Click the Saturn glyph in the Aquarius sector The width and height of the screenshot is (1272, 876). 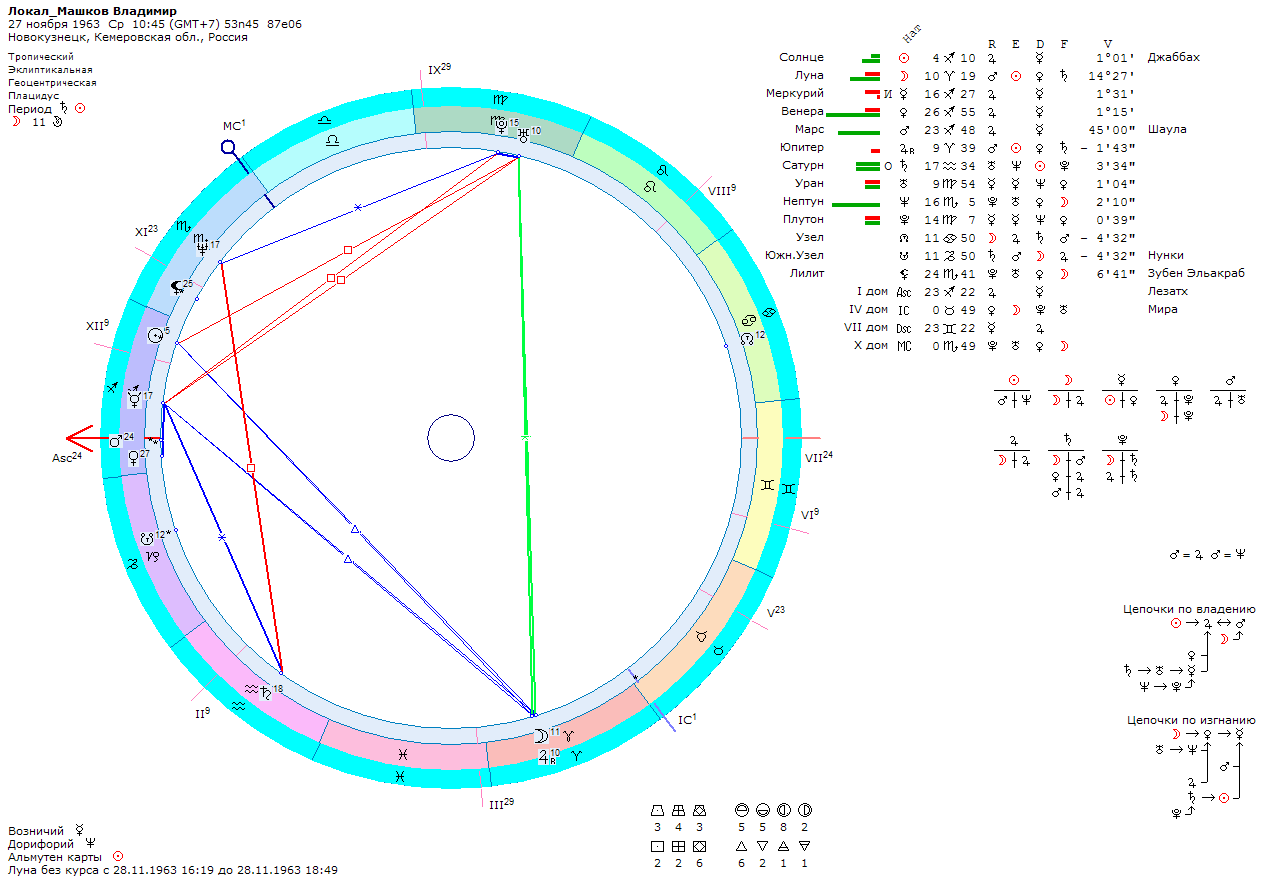[265, 690]
